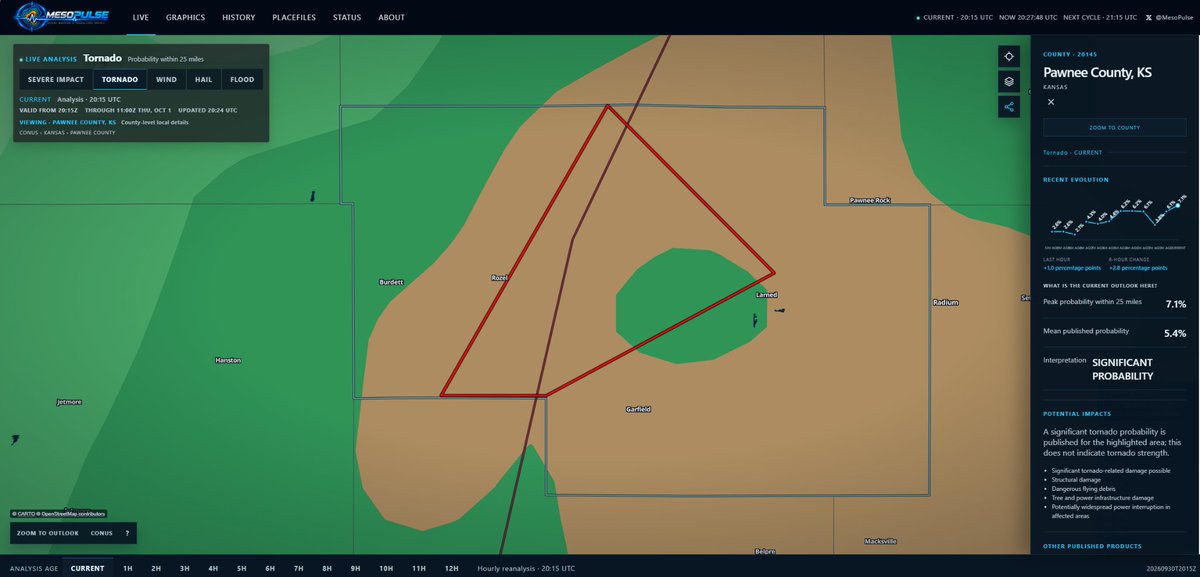This screenshot has height=577, width=1200.
Task: Close the Pawnee County panel with X
Action: [x=1051, y=102]
